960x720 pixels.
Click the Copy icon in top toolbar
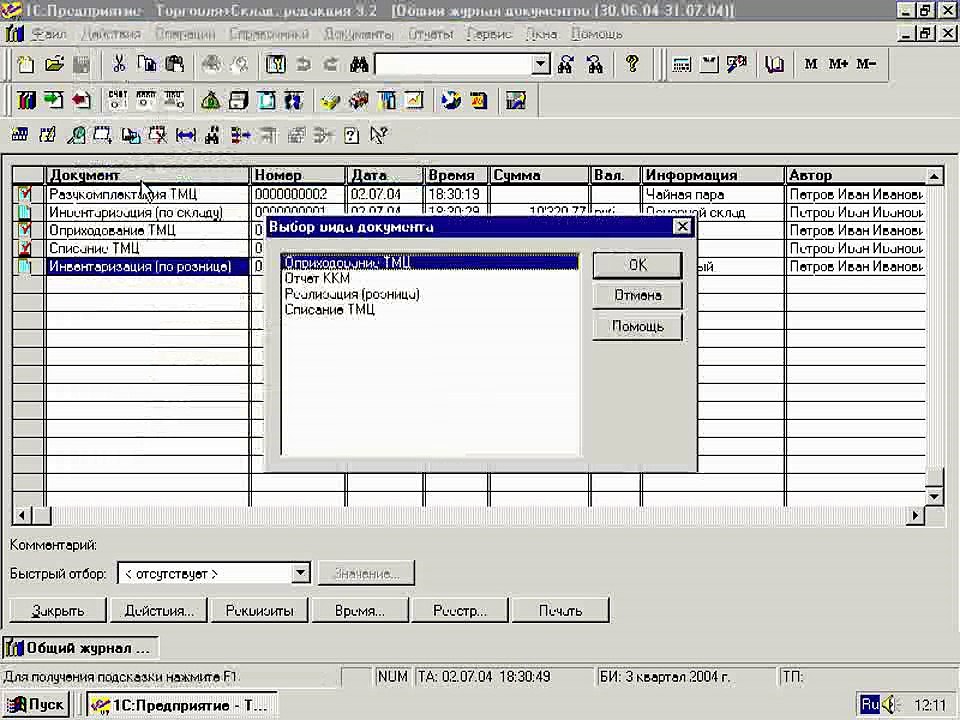click(x=147, y=64)
